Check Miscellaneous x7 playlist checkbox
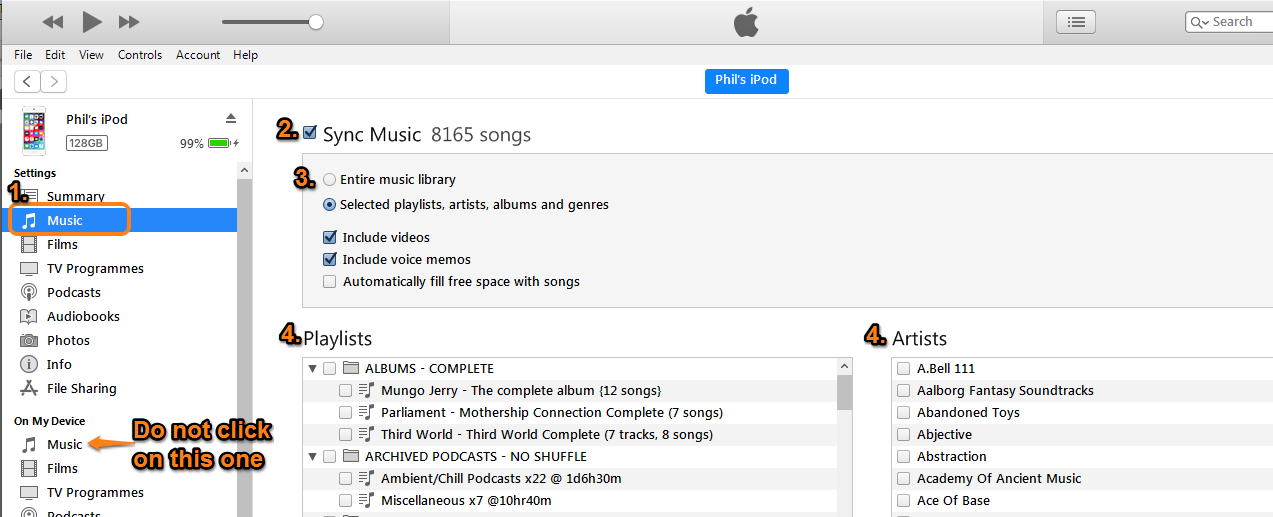The image size is (1273, 517). [x=346, y=501]
